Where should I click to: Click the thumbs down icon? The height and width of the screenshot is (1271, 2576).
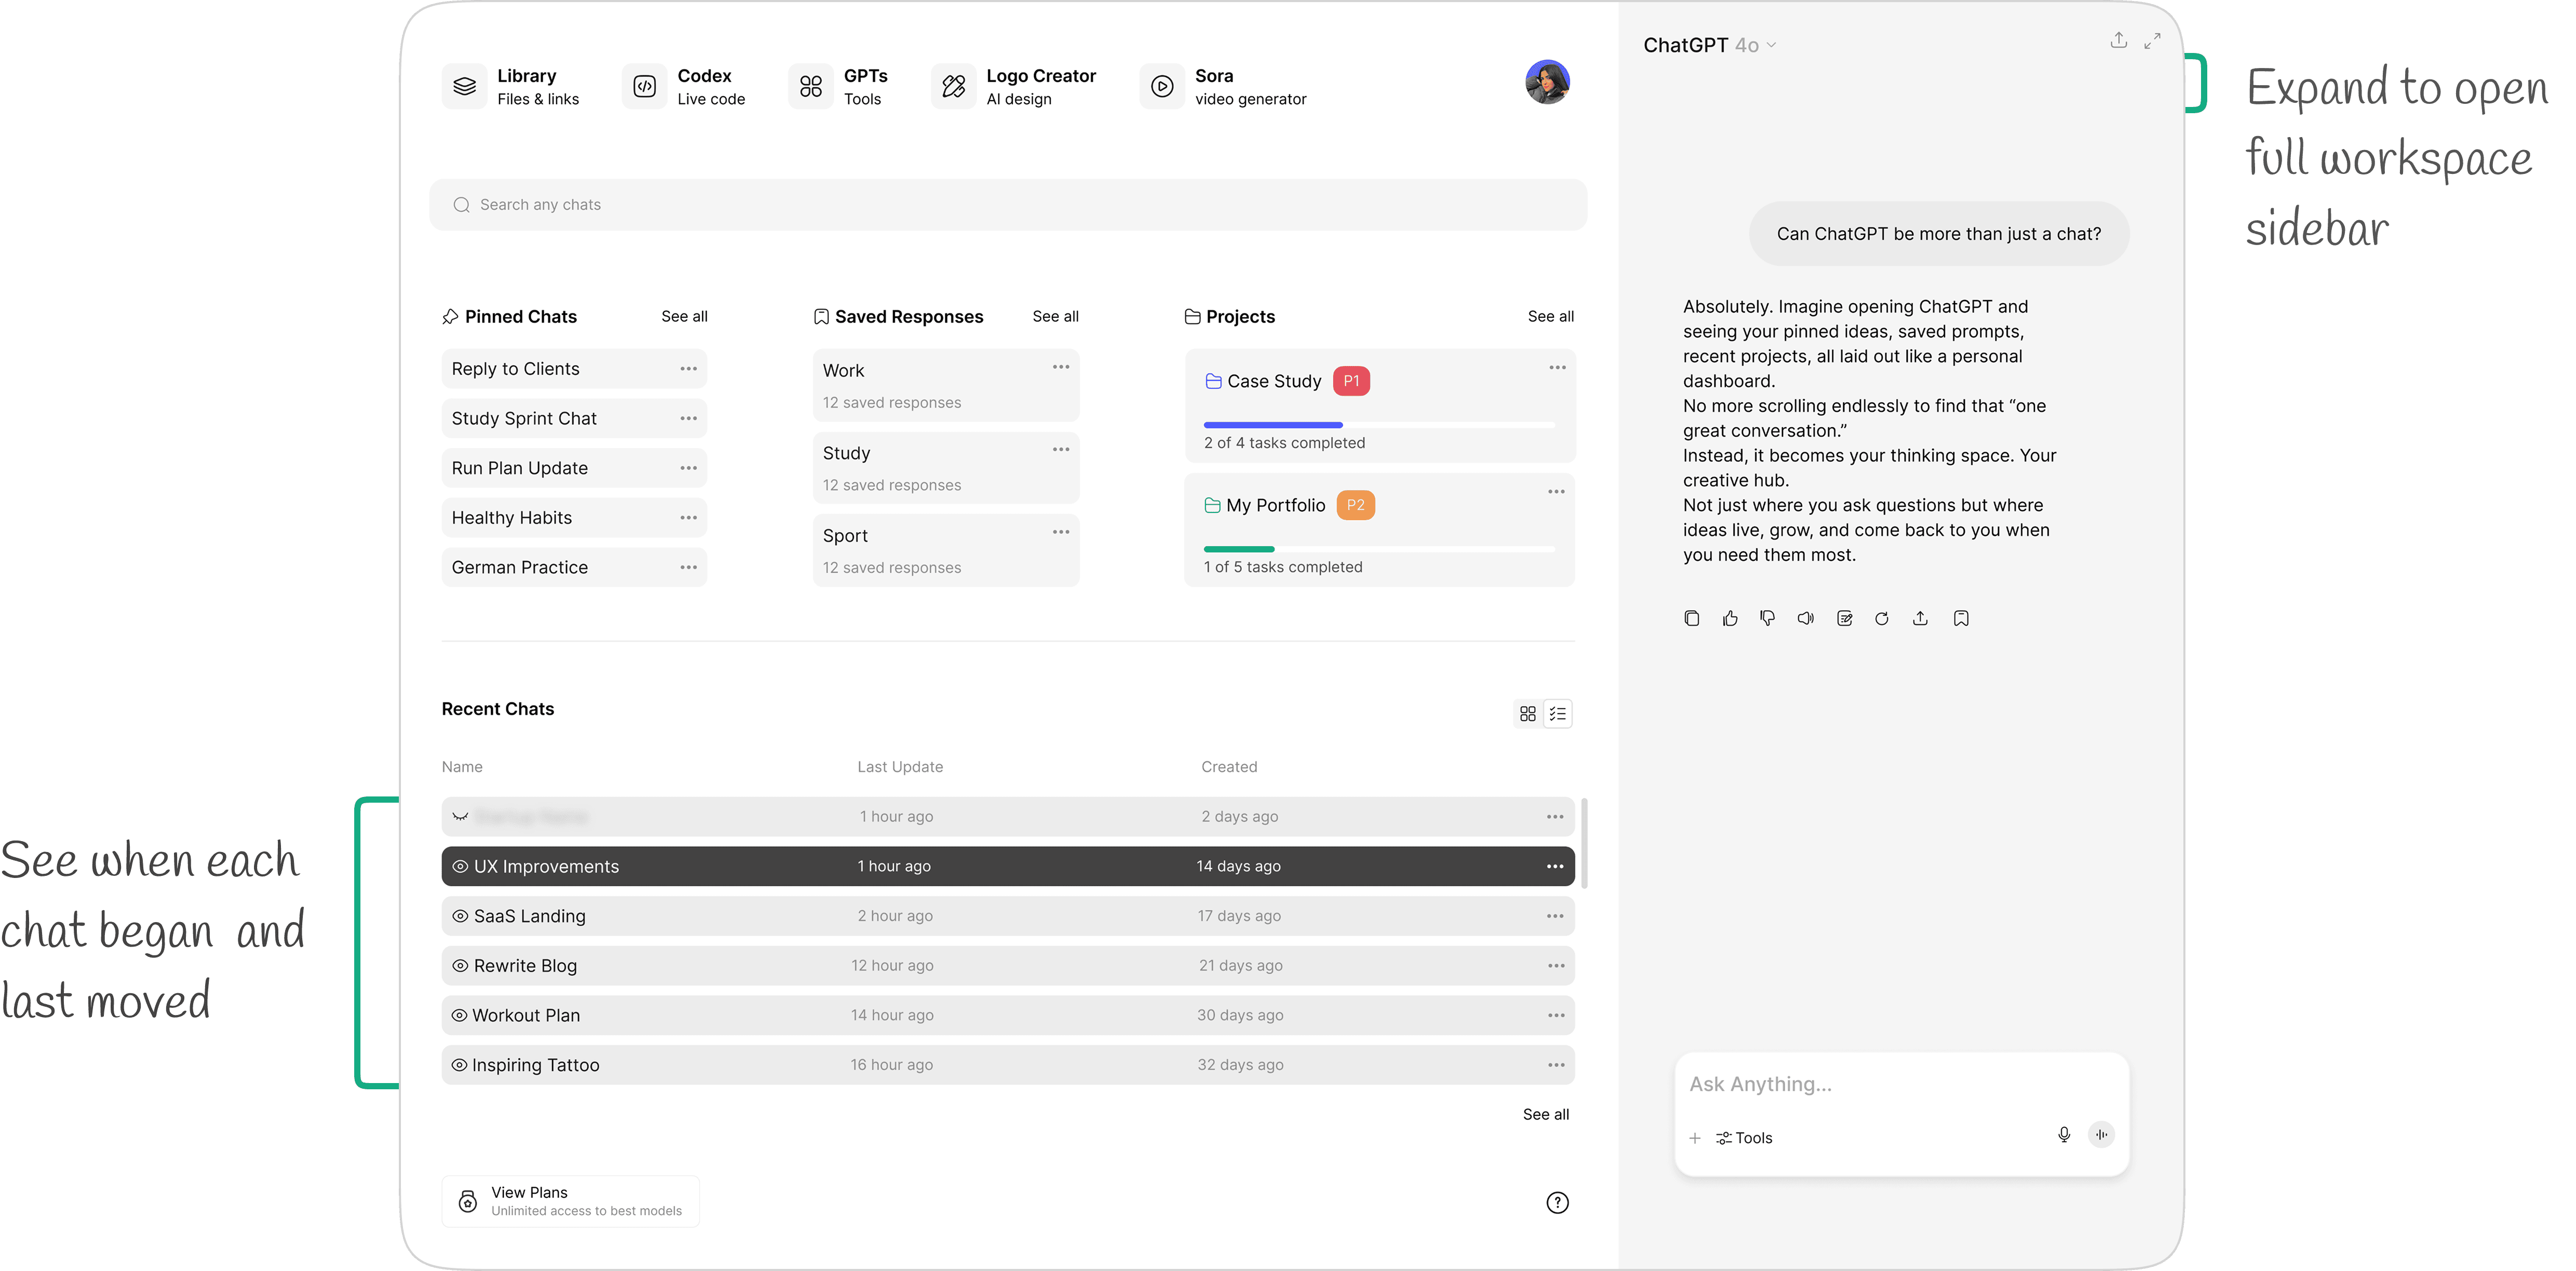pyautogui.click(x=1767, y=618)
